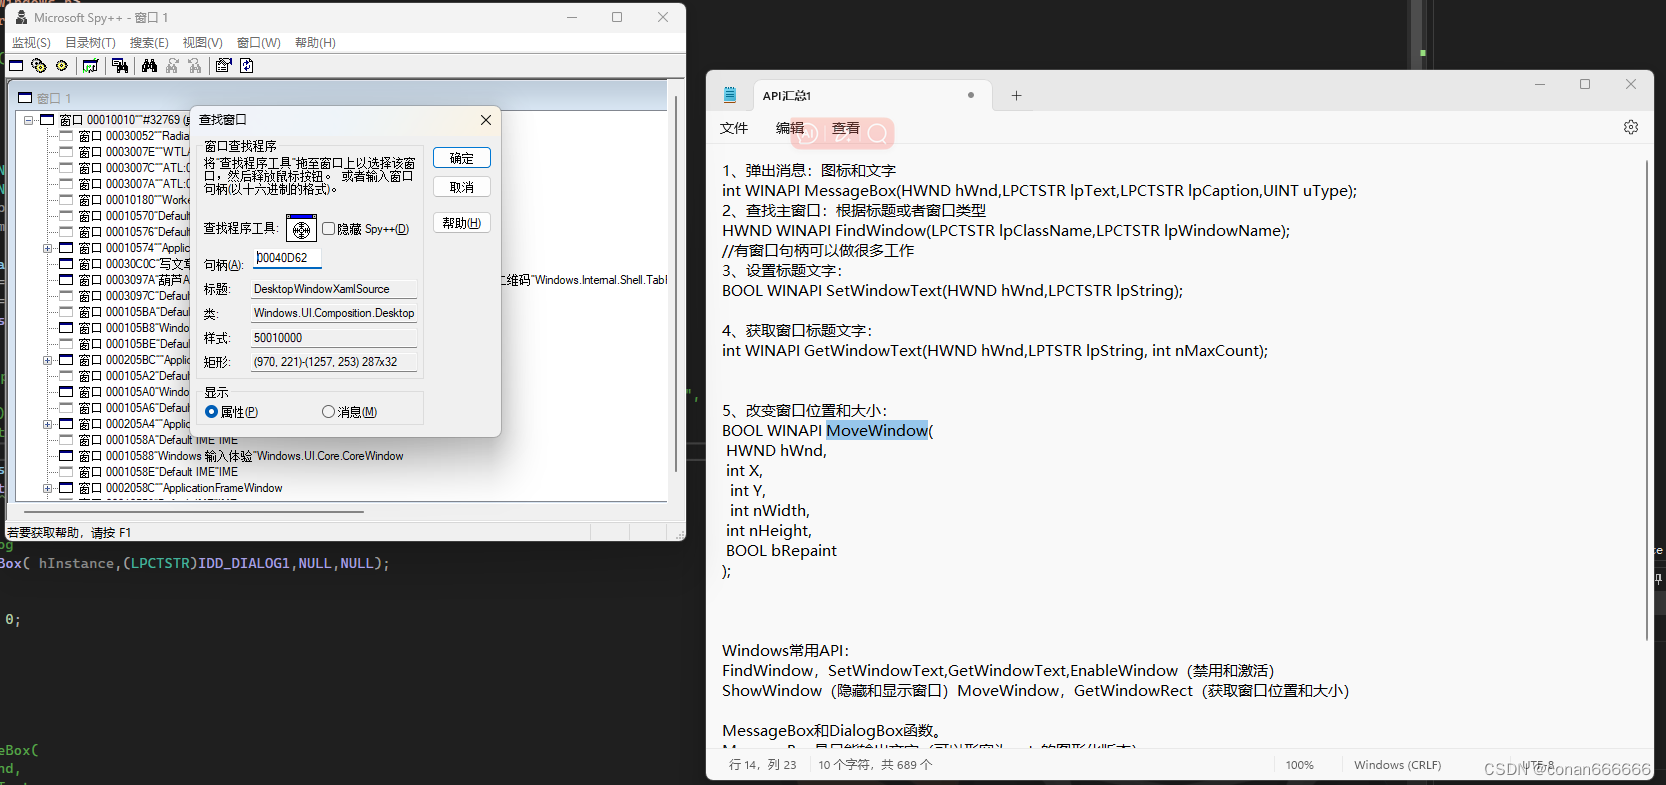Select tree row 00010180 Worke
The image size is (1666, 785).
134,200
